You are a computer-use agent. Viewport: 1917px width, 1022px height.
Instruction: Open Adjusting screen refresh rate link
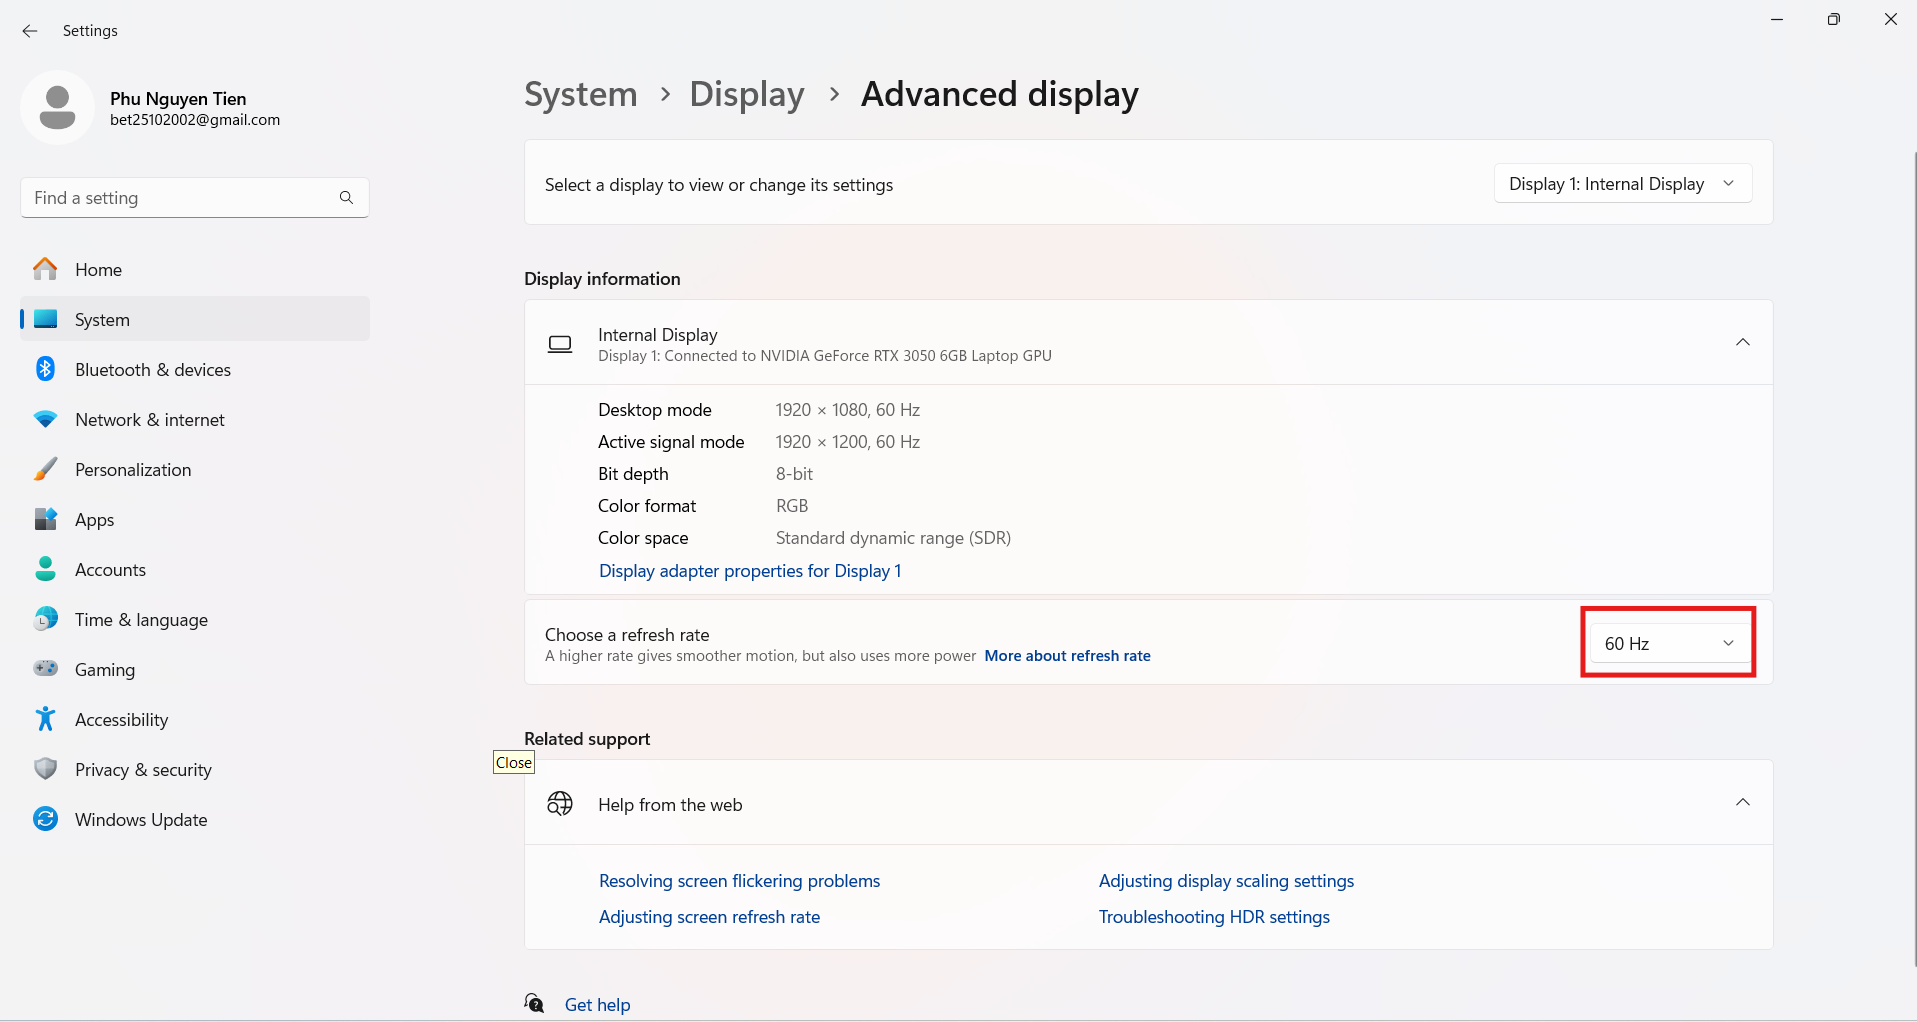(x=709, y=917)
